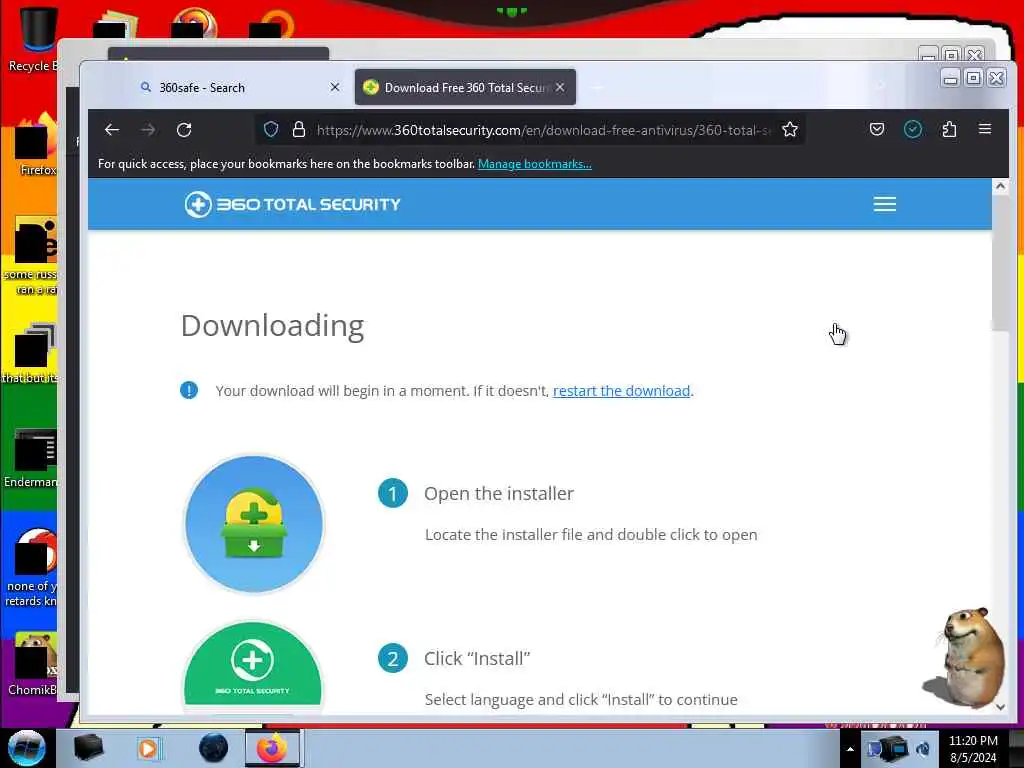
Task: View site security via padlock icon
Action: coord(298,129)
